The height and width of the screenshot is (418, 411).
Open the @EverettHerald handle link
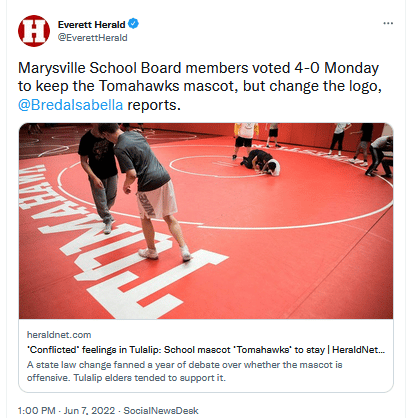click(92, 38)
